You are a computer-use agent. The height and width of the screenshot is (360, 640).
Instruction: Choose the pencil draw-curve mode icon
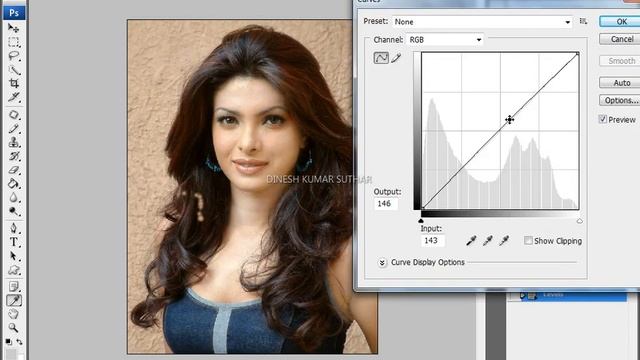(x=396, y=58)
